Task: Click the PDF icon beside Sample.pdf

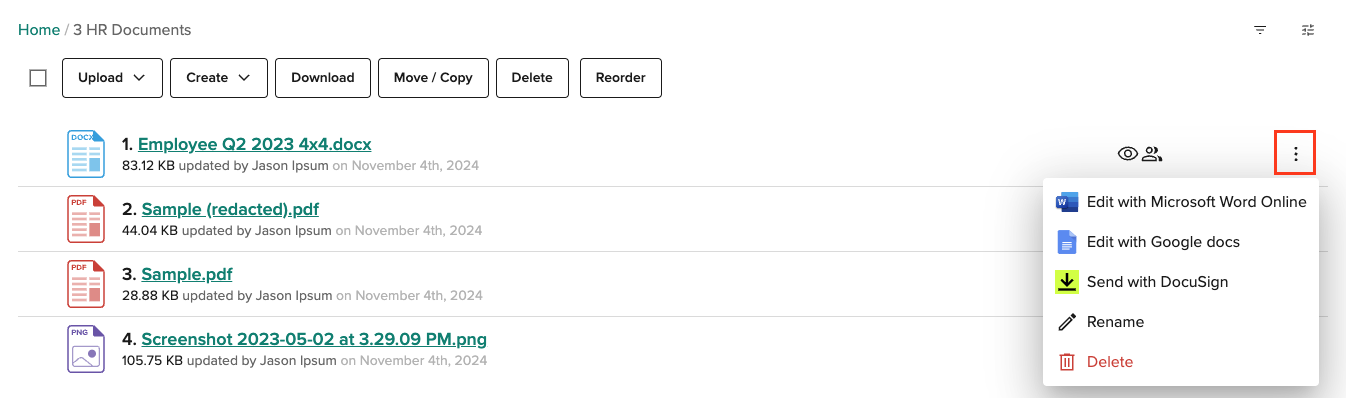Action: click(85, 284)
